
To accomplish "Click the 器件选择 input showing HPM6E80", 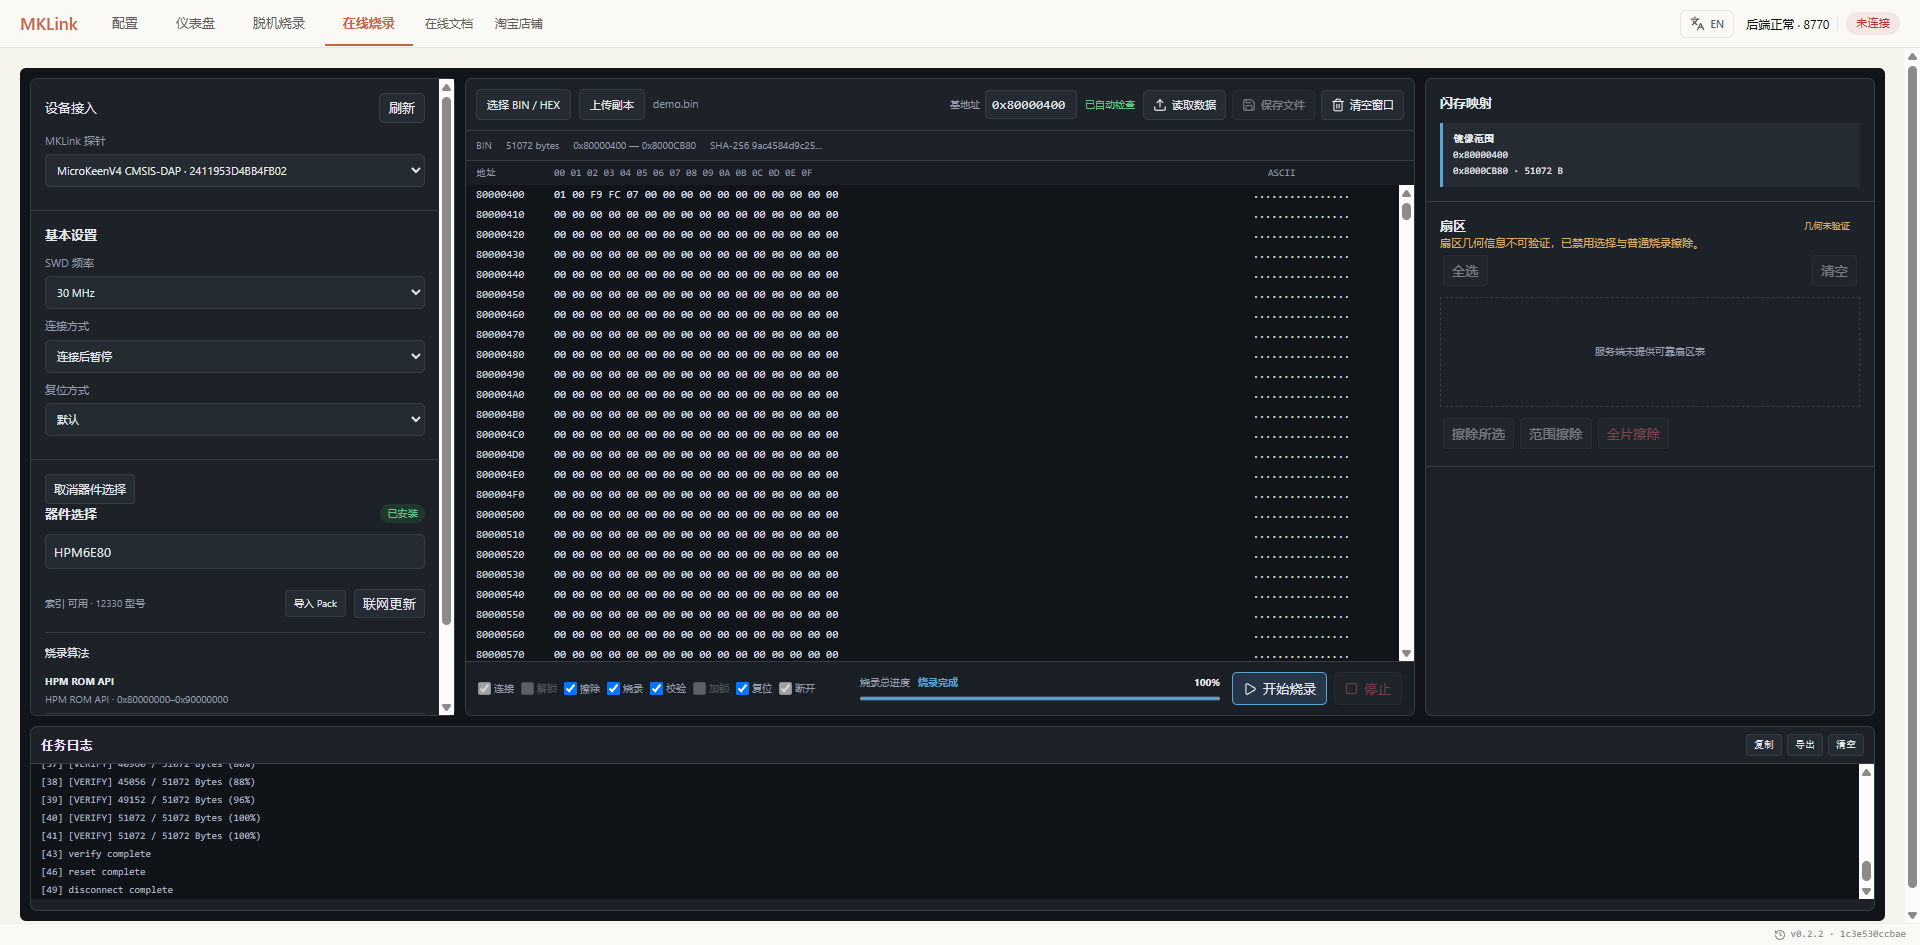I will [x=235, y=552].
